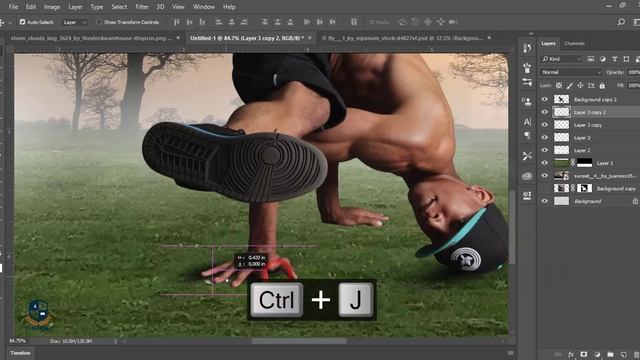Close the storm_clouds document tab
The image size is (640, 360).
(x=178, y=38)
